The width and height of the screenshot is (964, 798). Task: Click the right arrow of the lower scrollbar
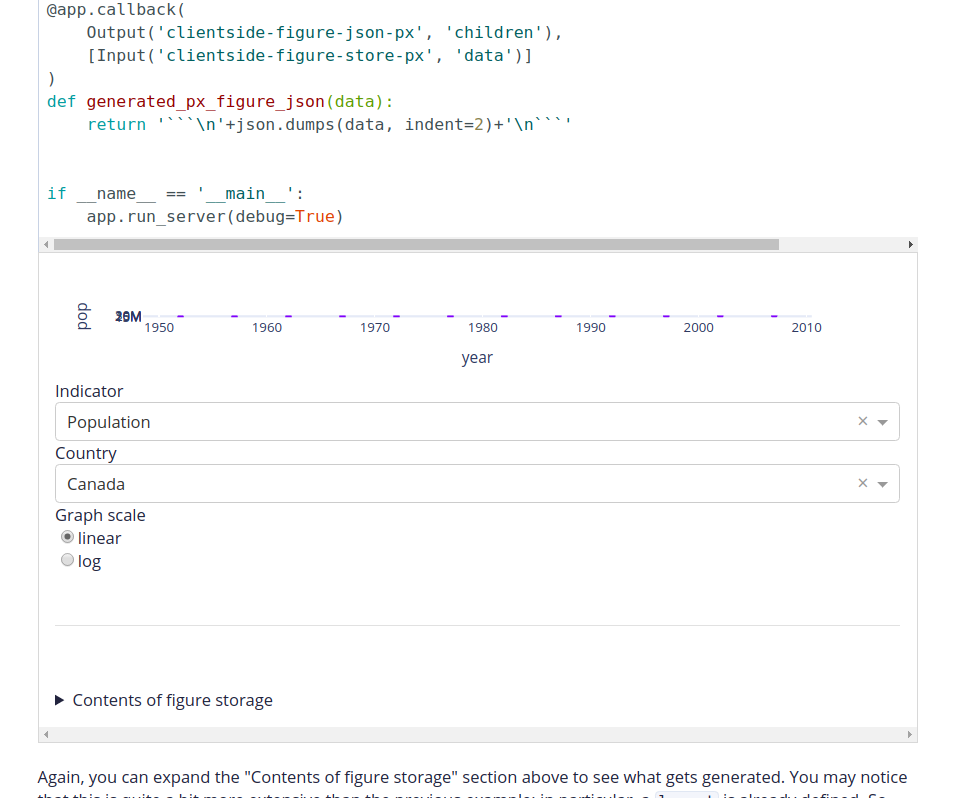click(910, 734)
